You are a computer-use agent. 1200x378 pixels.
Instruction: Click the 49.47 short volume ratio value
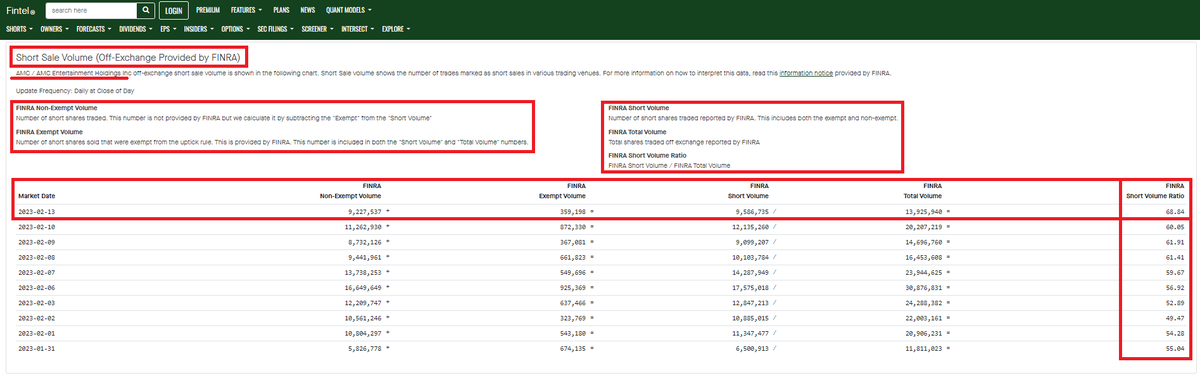[1176, 318]
